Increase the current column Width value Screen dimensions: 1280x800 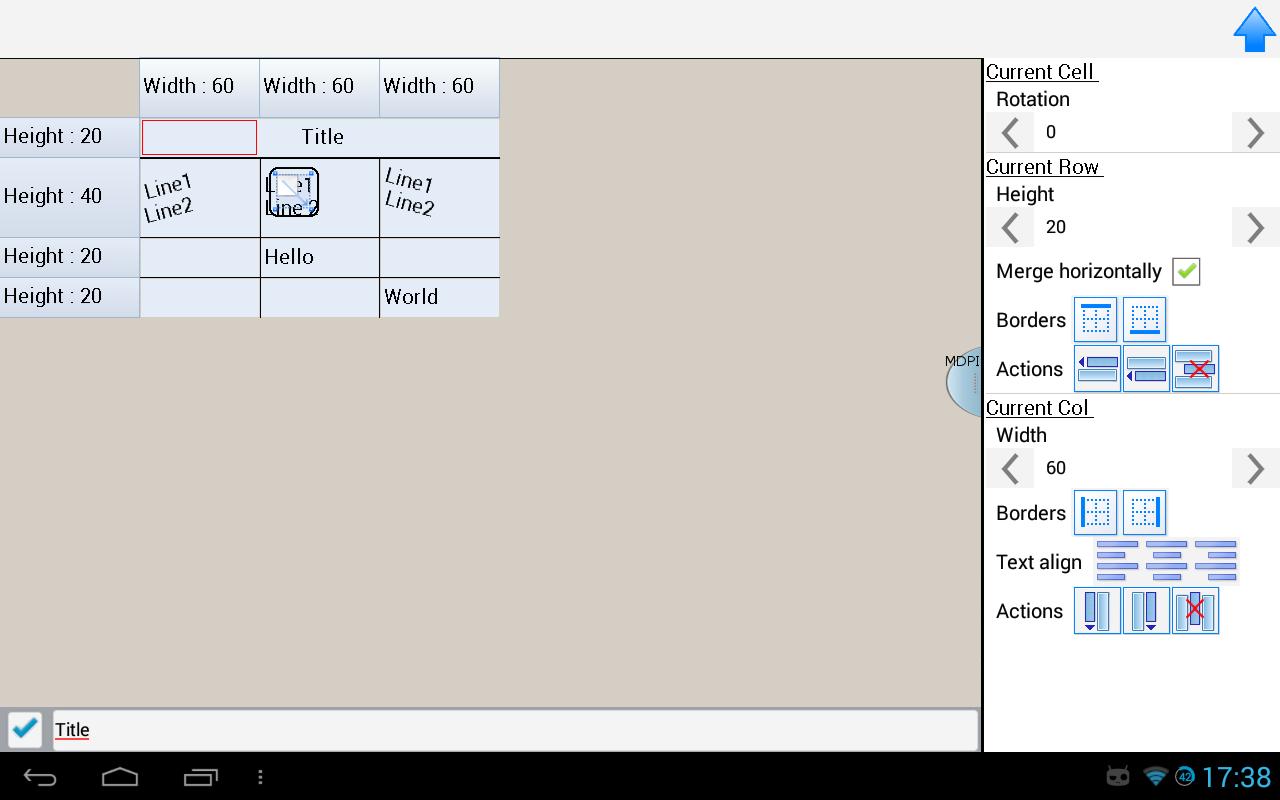point(1255,468)
